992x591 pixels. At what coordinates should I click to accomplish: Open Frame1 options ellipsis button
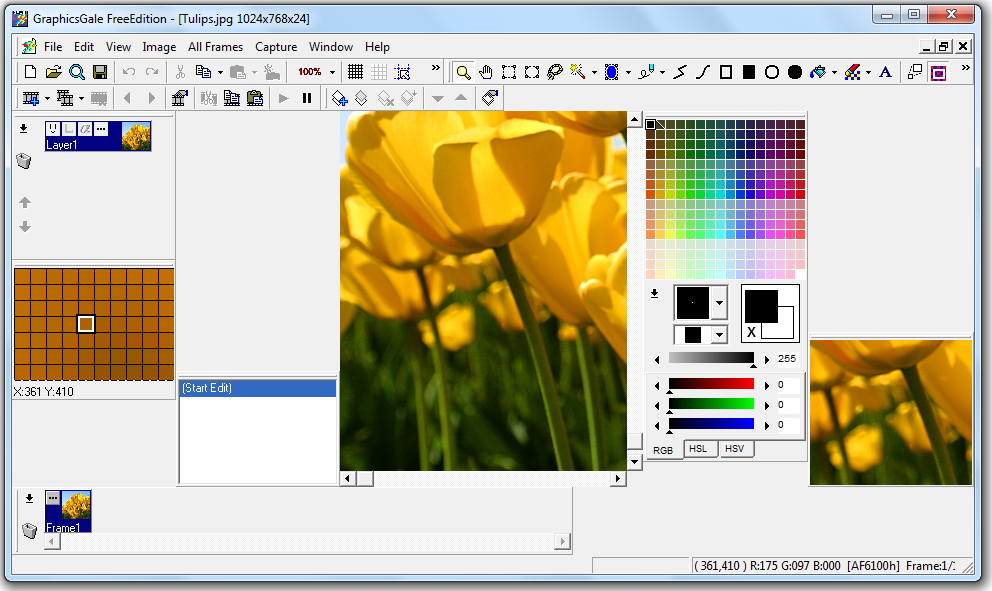tap(53, 498)
